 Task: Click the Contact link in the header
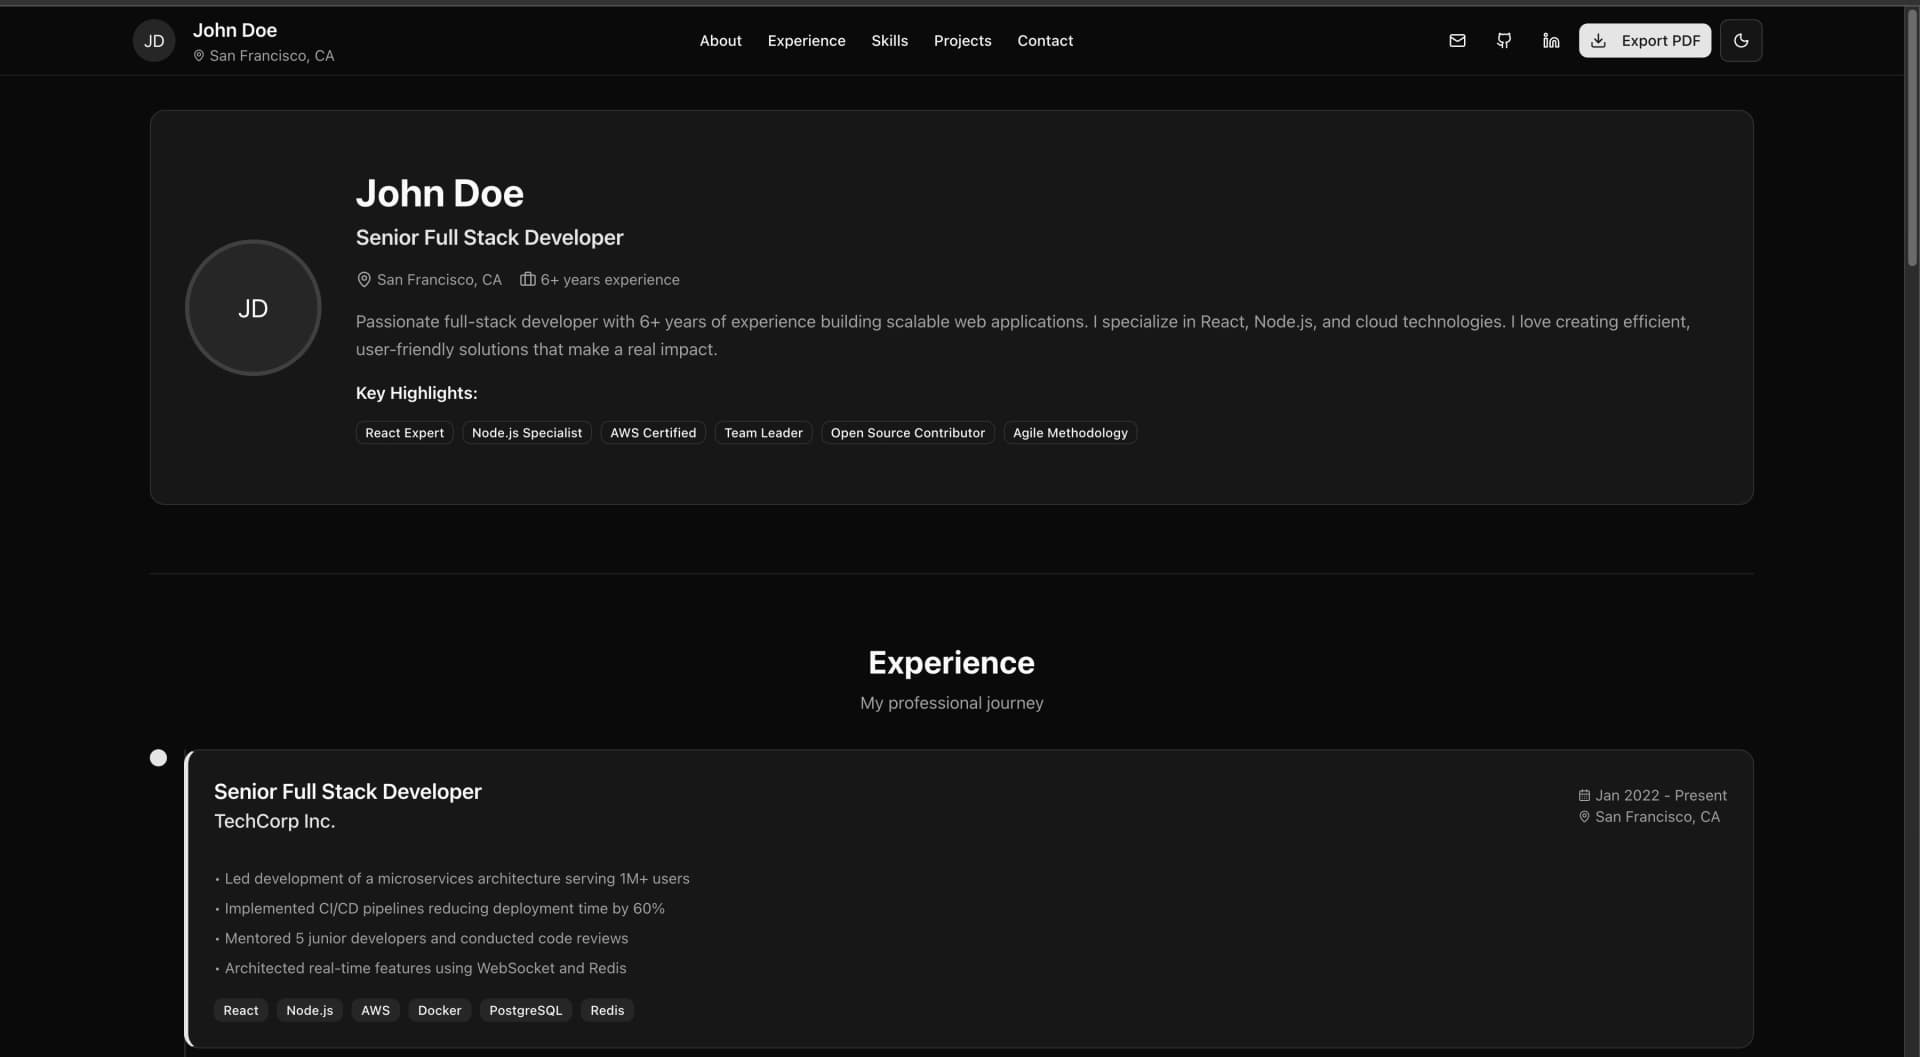[x=1044, y=40]
